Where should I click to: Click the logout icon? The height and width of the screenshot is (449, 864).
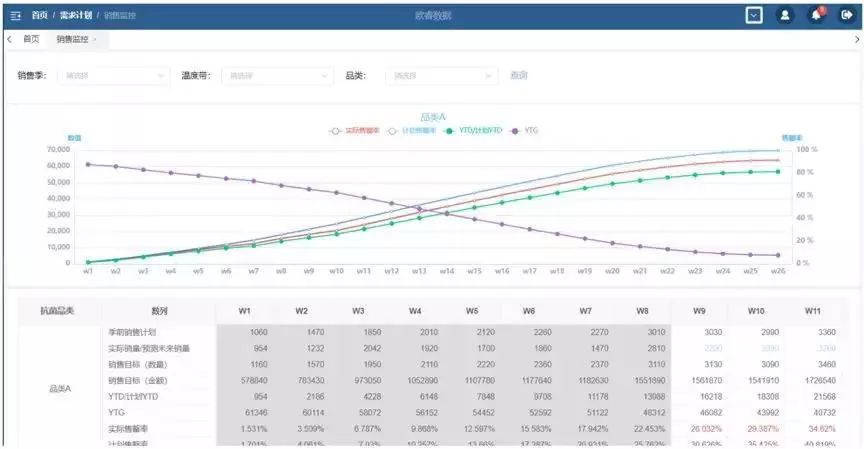point(847,15)
